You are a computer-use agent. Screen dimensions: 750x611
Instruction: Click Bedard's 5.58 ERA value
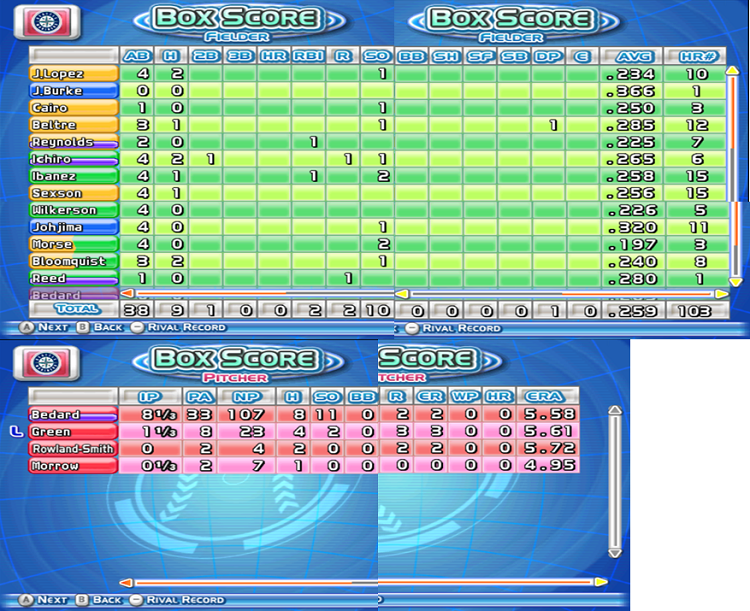pos(548,414)
